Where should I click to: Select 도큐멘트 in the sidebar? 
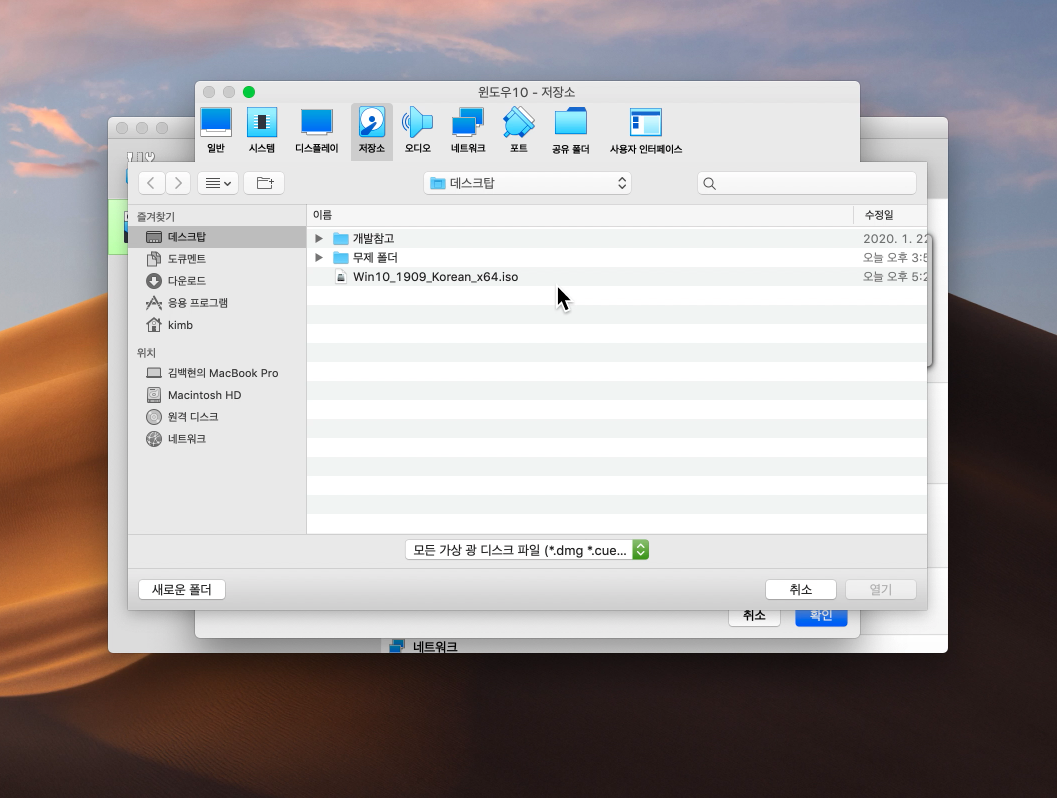(x=217, y=259)
